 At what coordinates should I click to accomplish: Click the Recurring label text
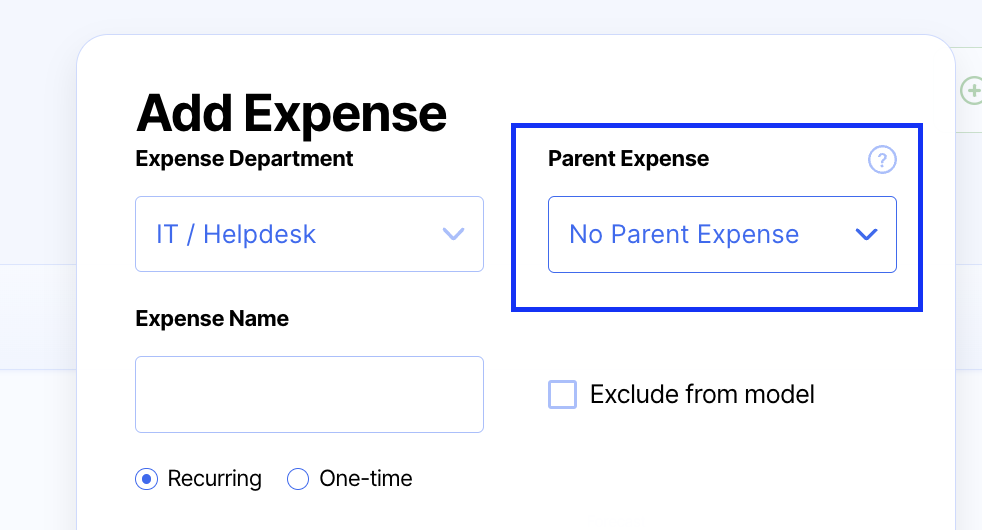tap(214, 479)
